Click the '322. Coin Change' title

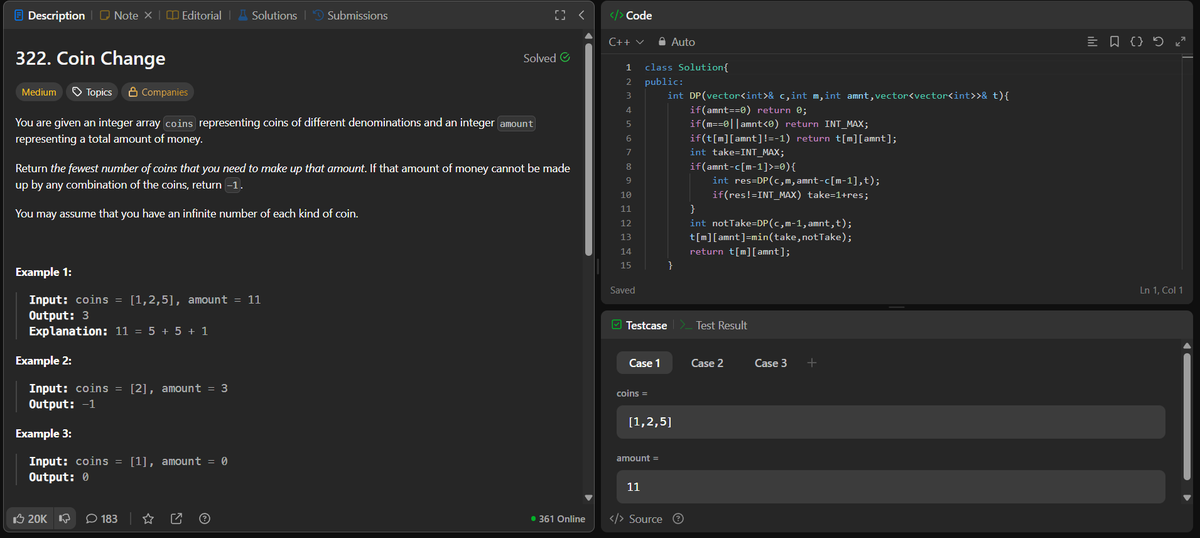pyautogui.click(x=91, y=58)
